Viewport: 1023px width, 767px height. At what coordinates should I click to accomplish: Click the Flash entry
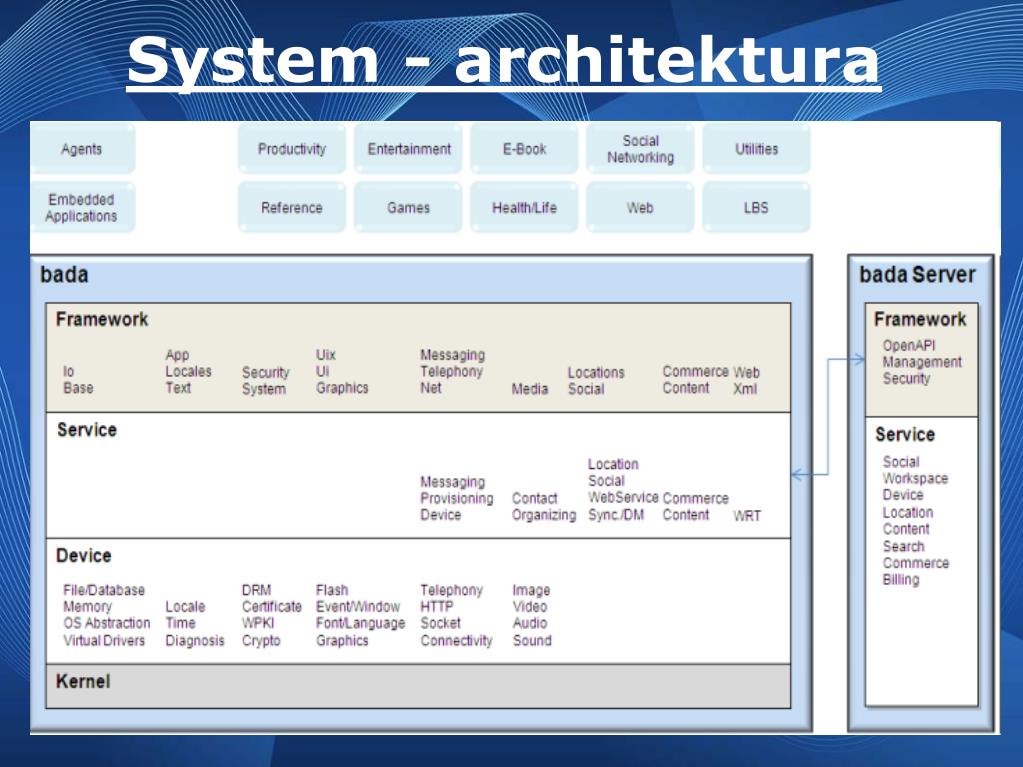click(332, 590)
